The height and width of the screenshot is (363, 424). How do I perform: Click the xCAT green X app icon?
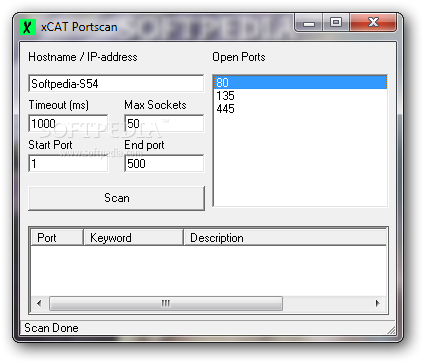pyautogui.click(x=28, y=27)
